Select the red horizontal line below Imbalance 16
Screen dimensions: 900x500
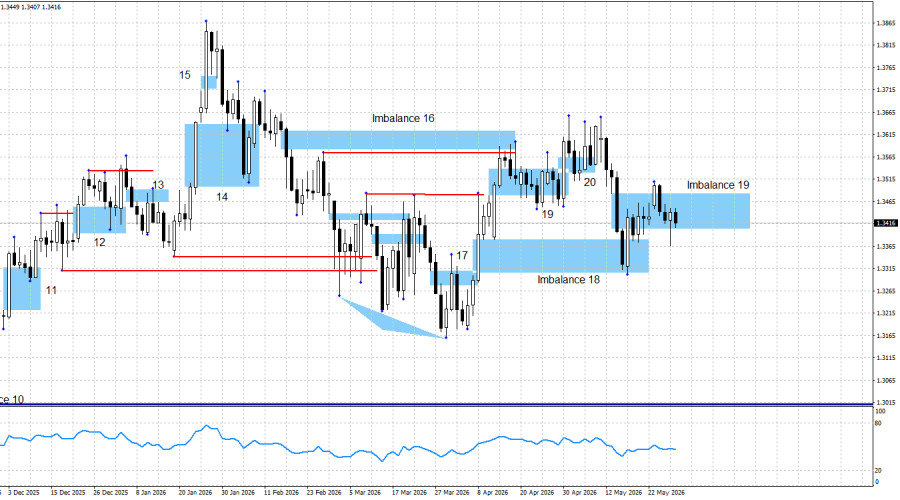(x=419, y=153)
